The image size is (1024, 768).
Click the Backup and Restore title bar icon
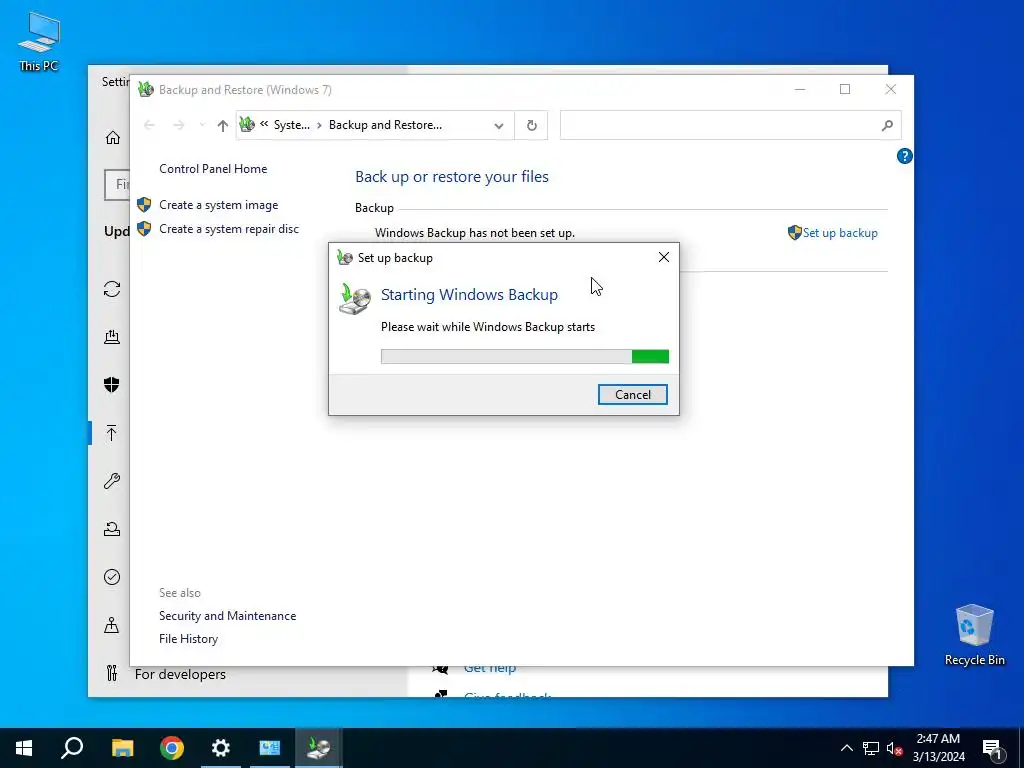pyautogui.click(x=146, y=89)
